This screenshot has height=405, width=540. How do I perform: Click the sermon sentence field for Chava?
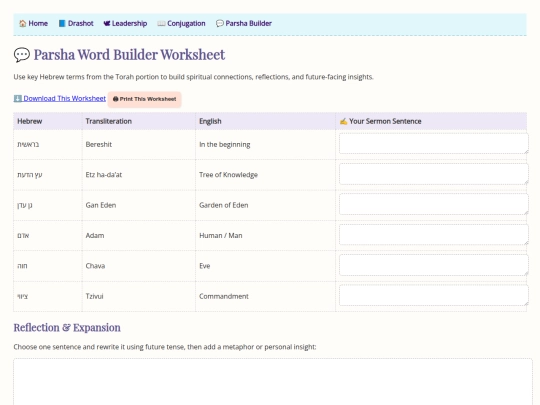(434, 265)
